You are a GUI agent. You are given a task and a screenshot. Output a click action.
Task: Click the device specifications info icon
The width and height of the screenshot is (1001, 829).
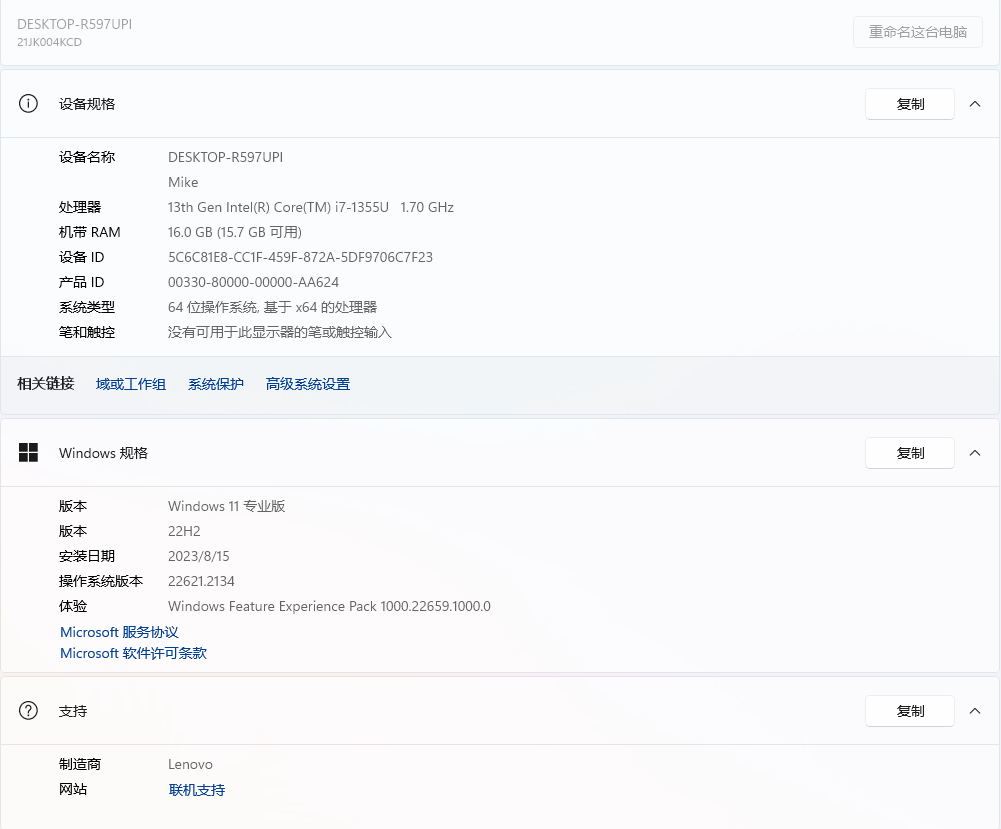tap(28, 104)
